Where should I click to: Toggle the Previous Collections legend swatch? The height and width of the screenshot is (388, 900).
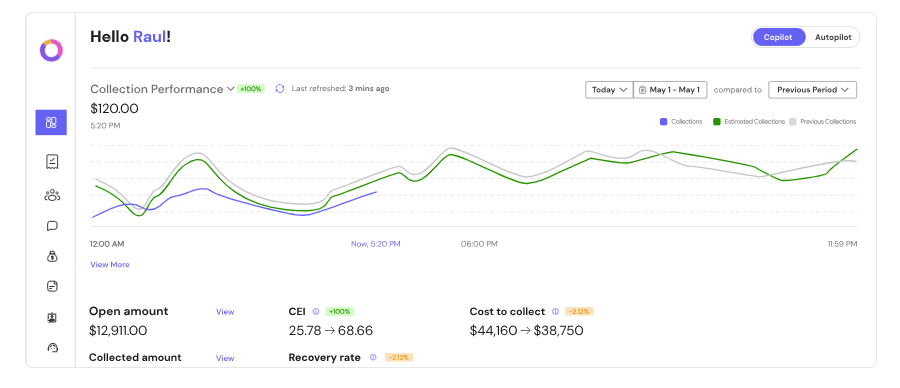click(x=793, y=122)
